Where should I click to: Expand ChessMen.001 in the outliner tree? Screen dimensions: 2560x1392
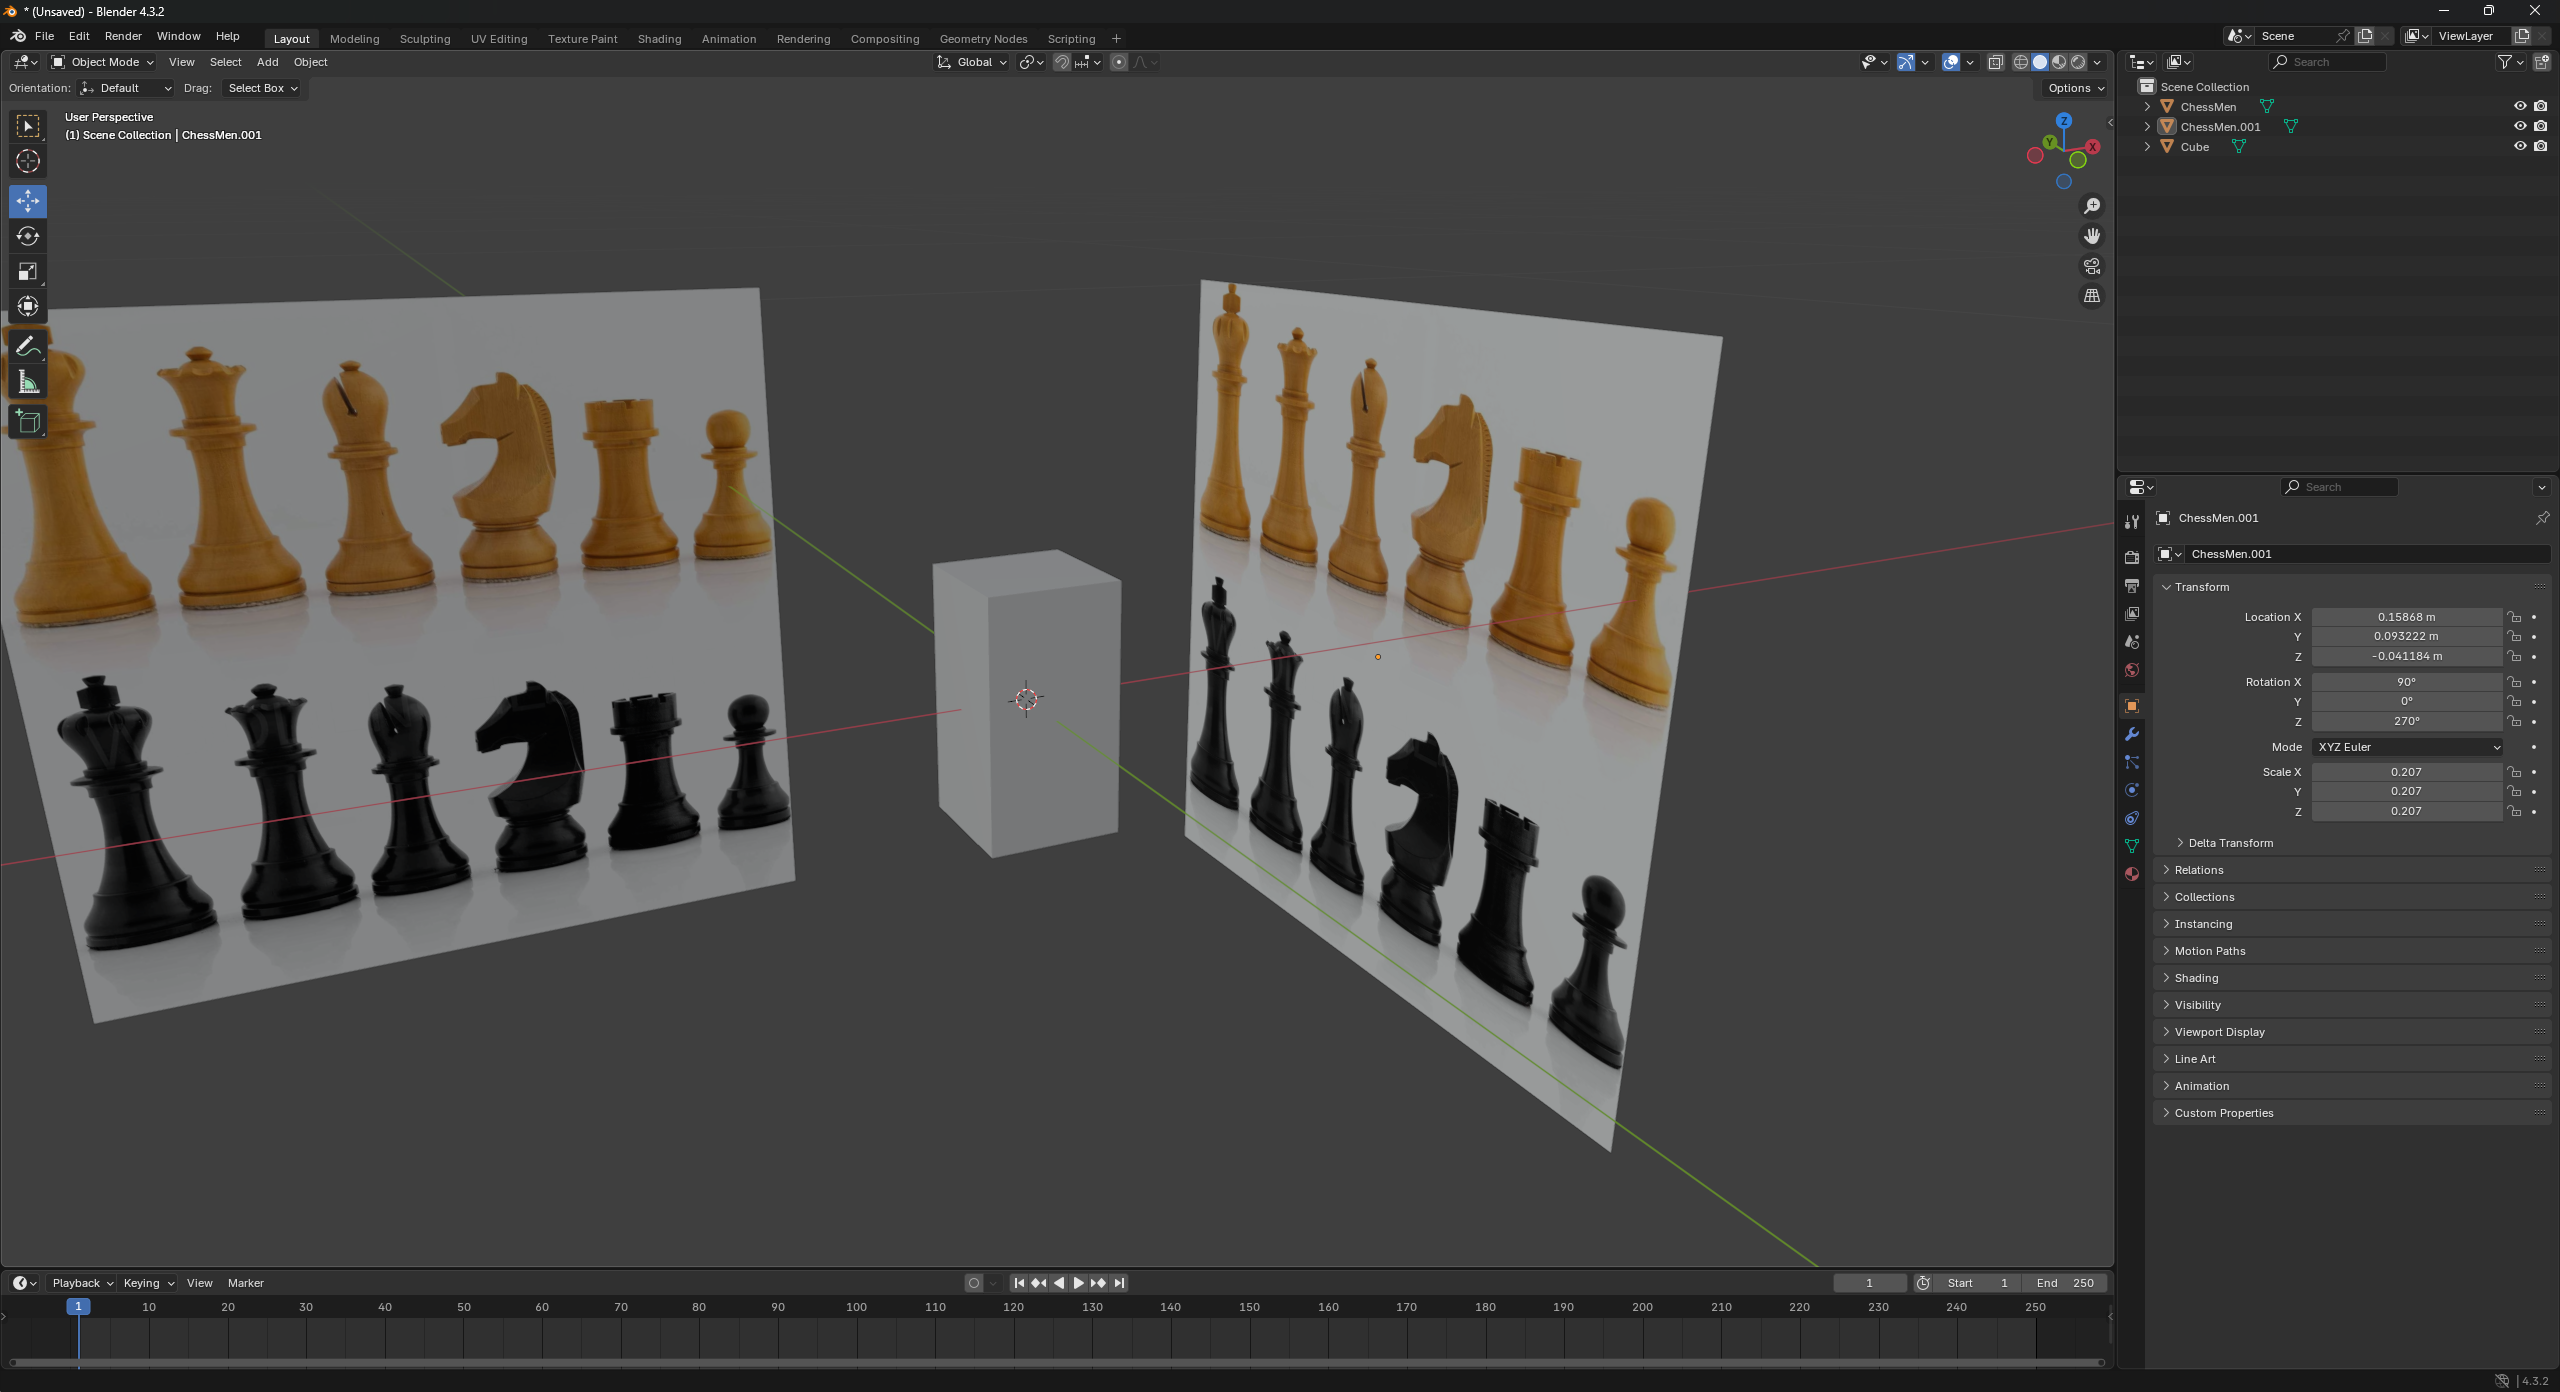click(2147, 127)
